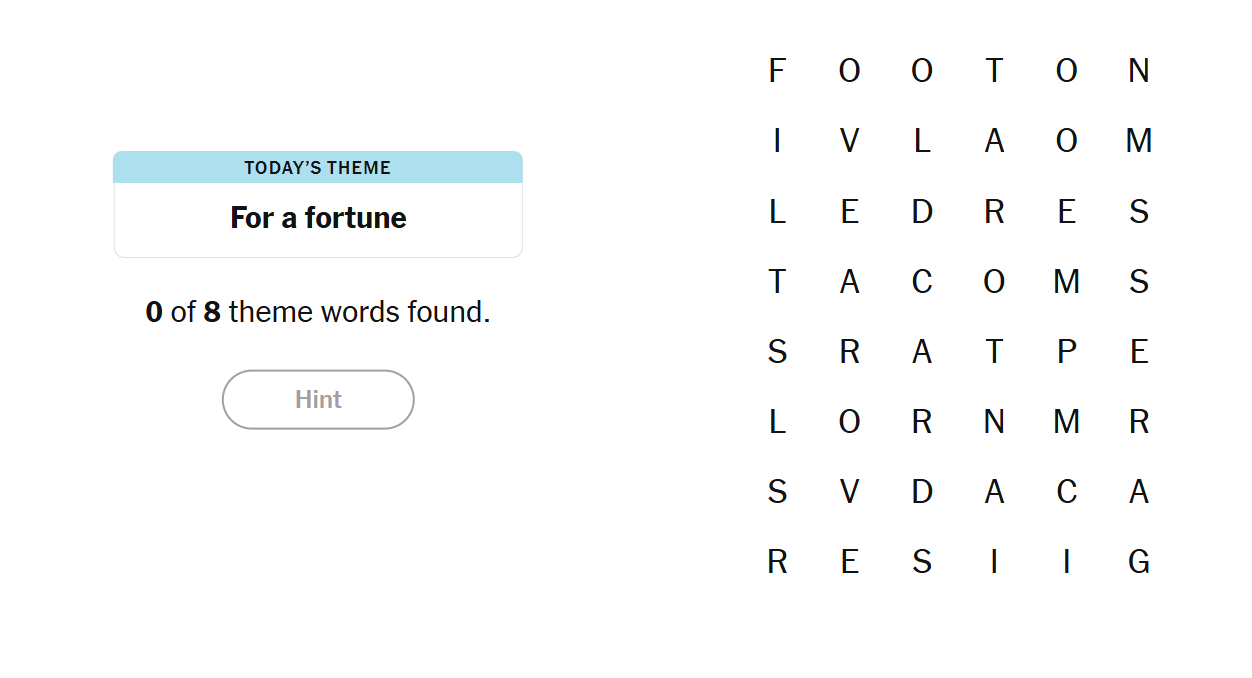The height and width of the screenshot is (678, 1252).
Task: Click the N ending the top row
Action: (x=1139, y=71)
